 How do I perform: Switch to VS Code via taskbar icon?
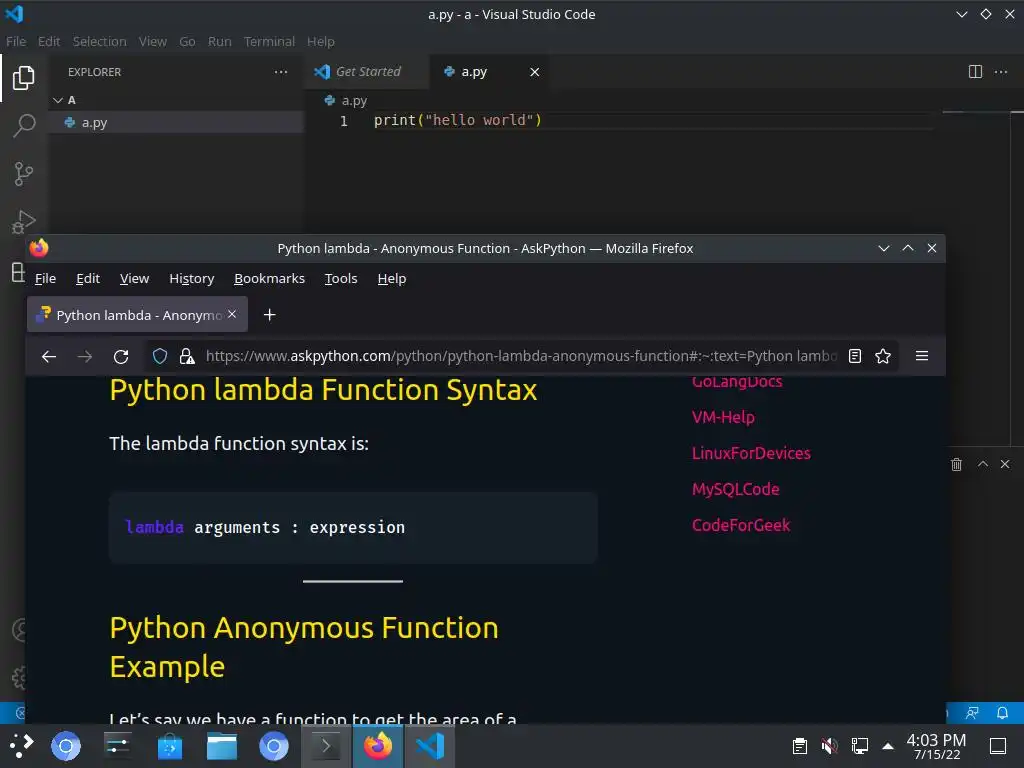pos(430,746)
